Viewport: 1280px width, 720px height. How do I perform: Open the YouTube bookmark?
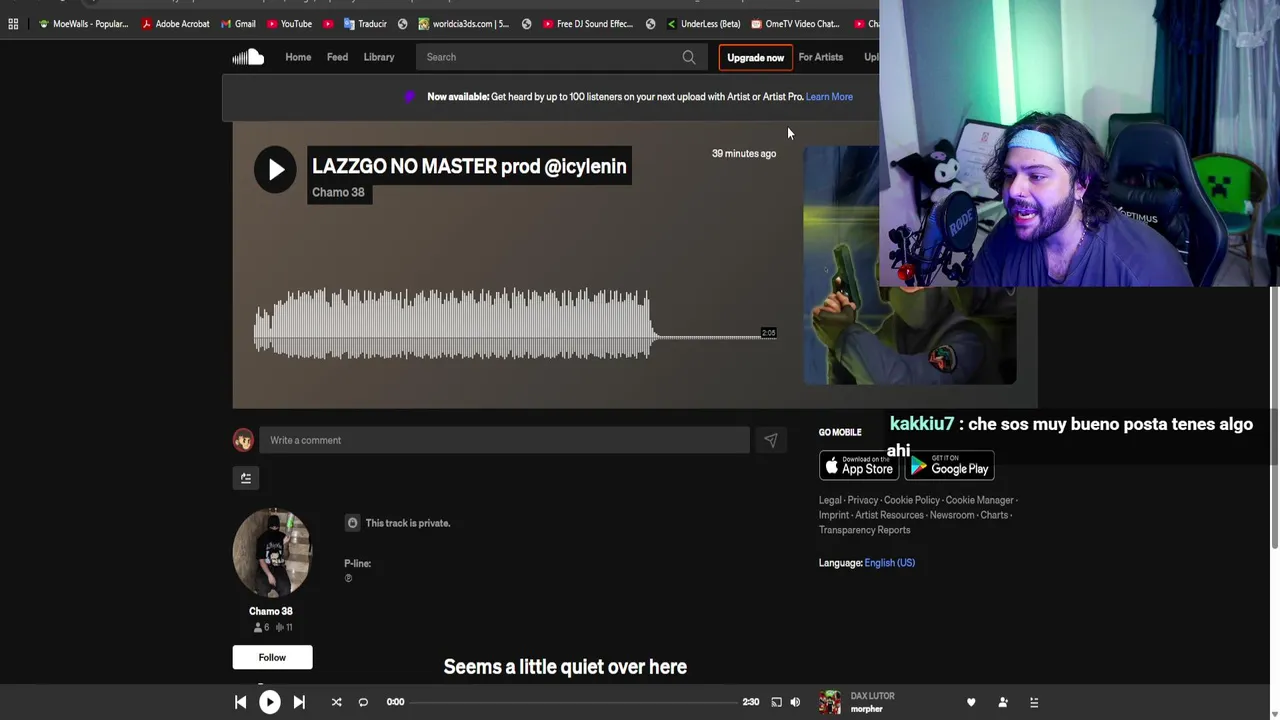coord(290,24)
